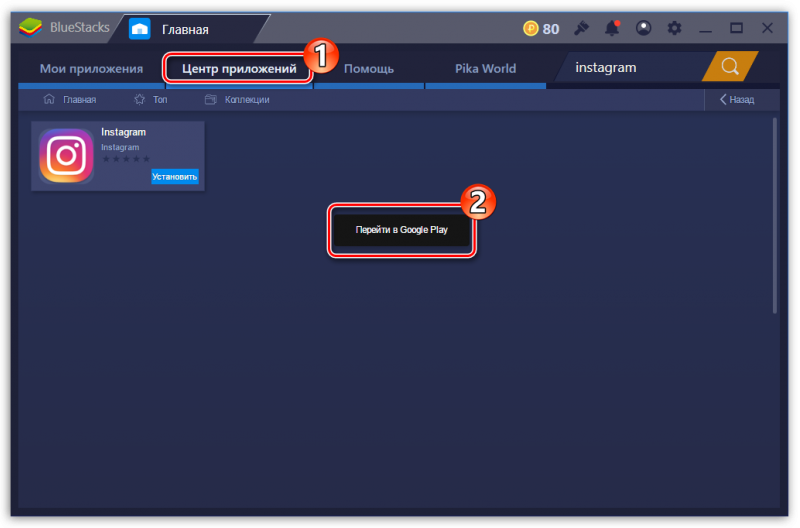Go to Главная in app center navigation
This screenshot has width=800, height=528.
80,99
